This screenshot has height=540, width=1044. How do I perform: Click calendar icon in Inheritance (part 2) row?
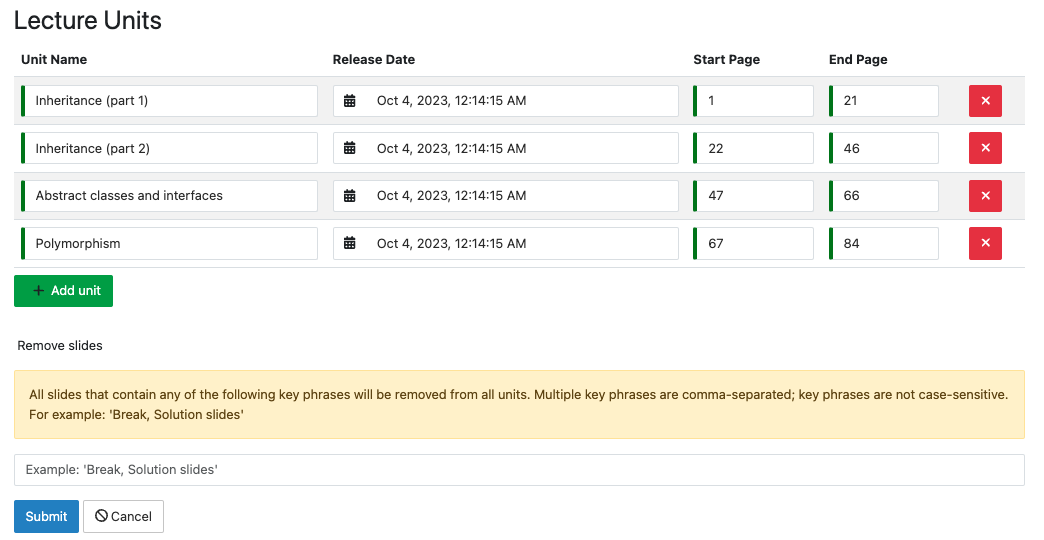[349, 148]
